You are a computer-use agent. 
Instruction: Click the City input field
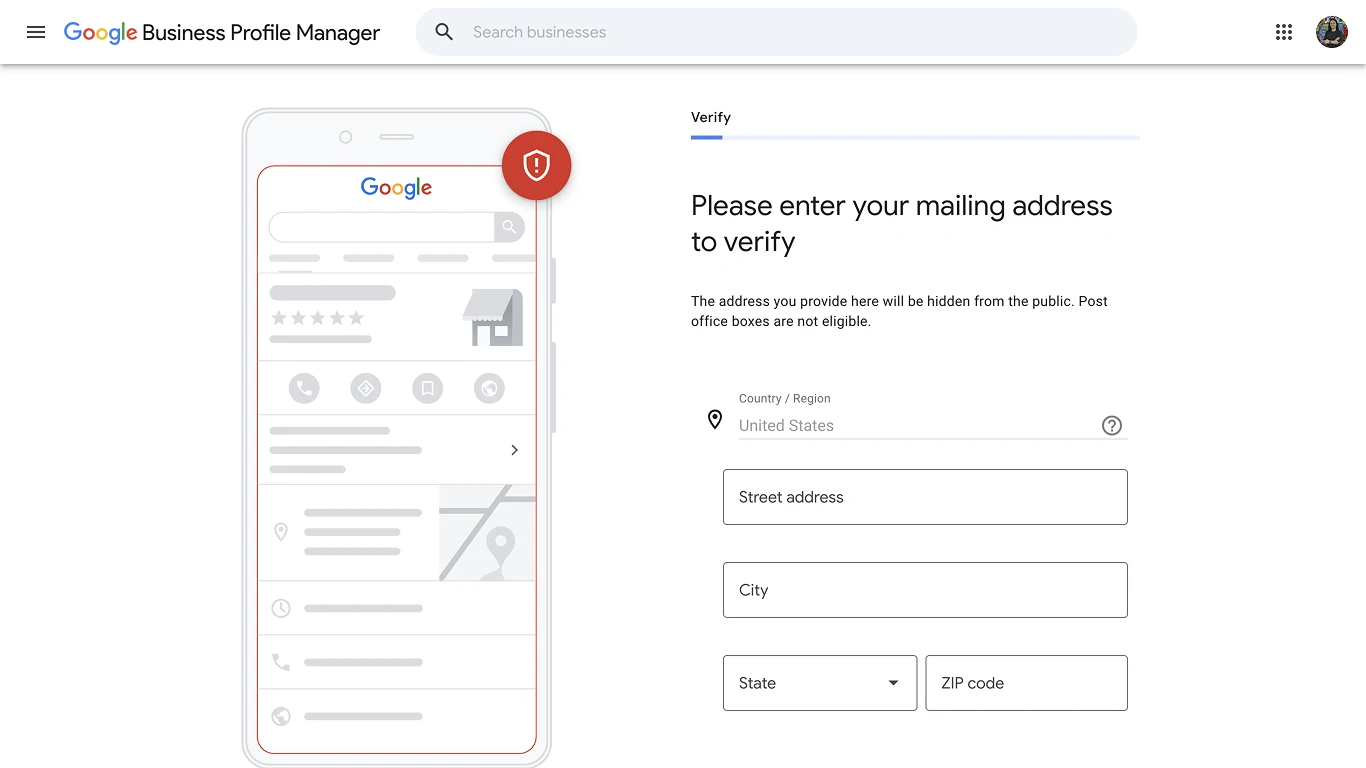[925, 590]
